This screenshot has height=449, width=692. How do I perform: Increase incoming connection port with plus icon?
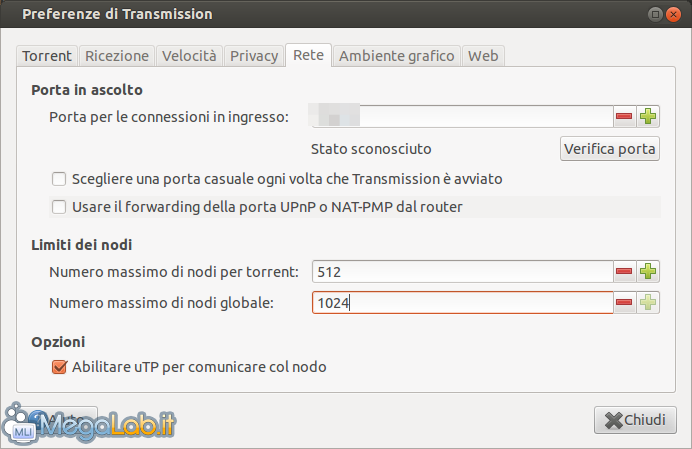648,117
